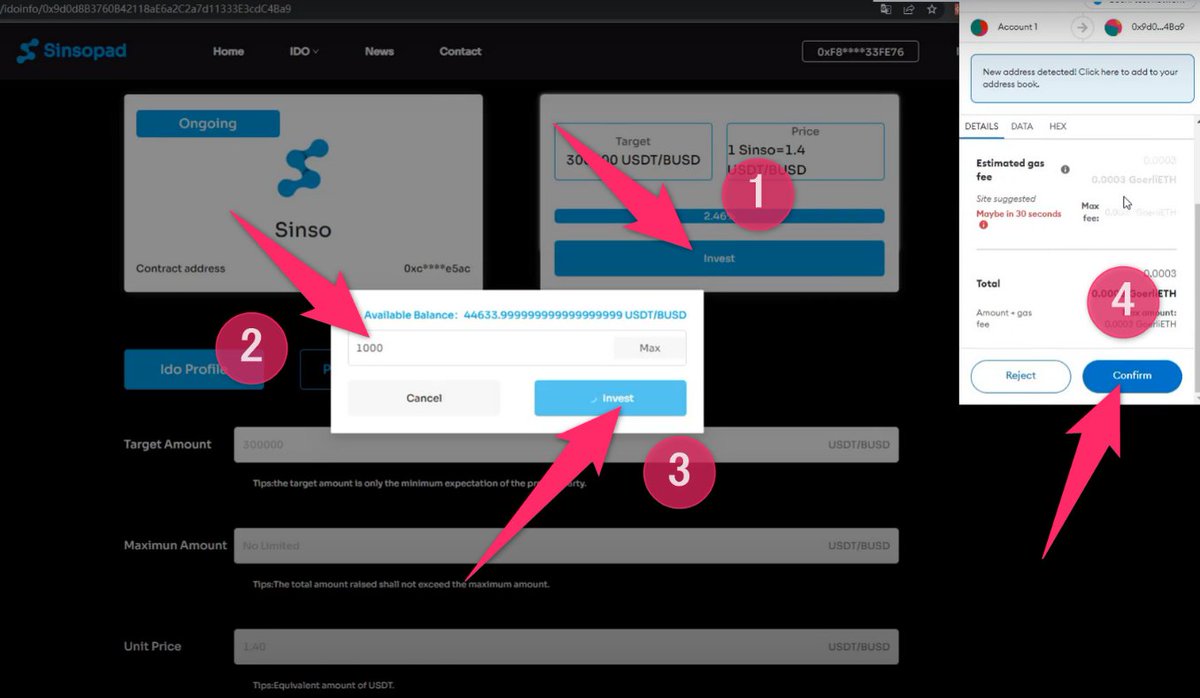Click the Unit Price field showing 1.40
This screenshot has height=698, width=1200.
coord(566,647)
